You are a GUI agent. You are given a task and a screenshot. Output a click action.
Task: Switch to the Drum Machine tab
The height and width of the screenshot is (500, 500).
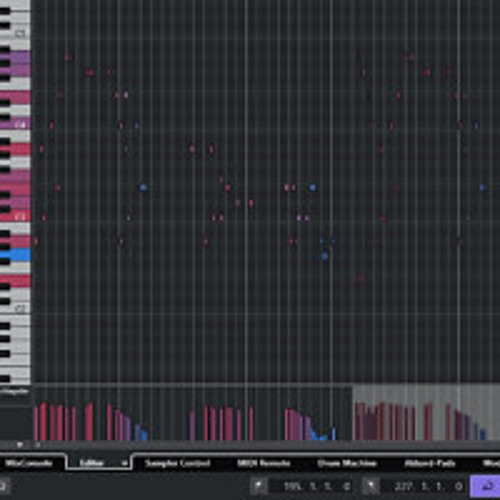coord(347,463)
